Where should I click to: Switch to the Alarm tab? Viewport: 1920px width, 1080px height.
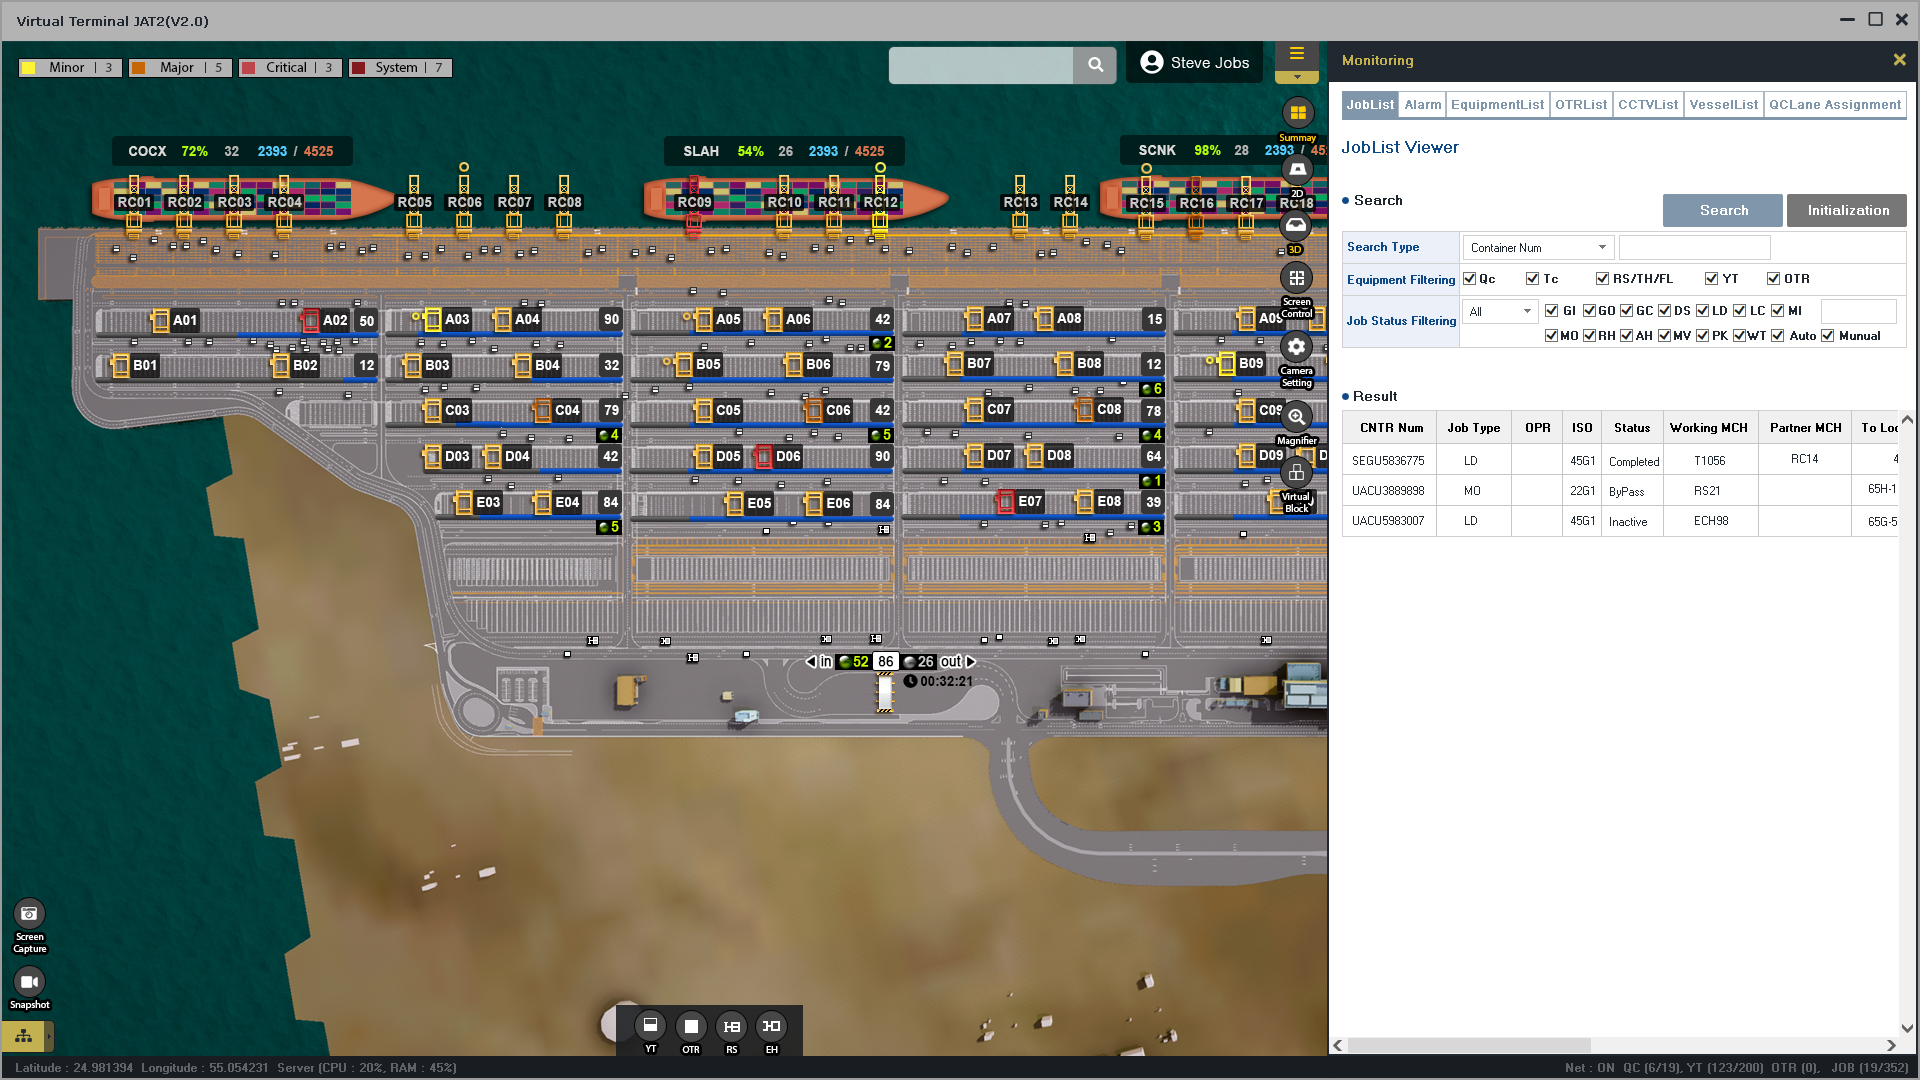point(1422,105)
